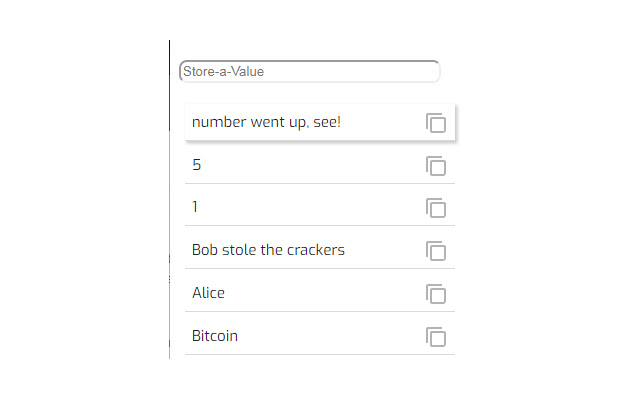Viewport: 640px width, 400px height.
Task: Click the 'Bitcoin' text label
Action: pos(215,337)
